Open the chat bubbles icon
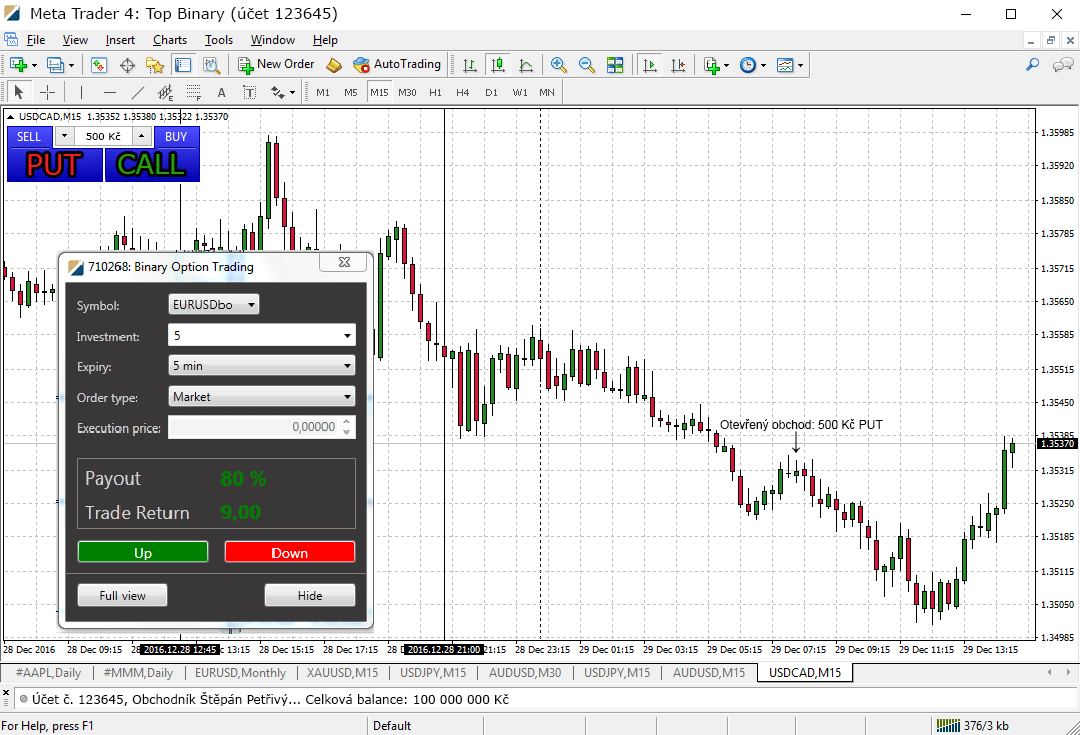Screen dimensions: 1080x735 click(x=1063, y=65)
